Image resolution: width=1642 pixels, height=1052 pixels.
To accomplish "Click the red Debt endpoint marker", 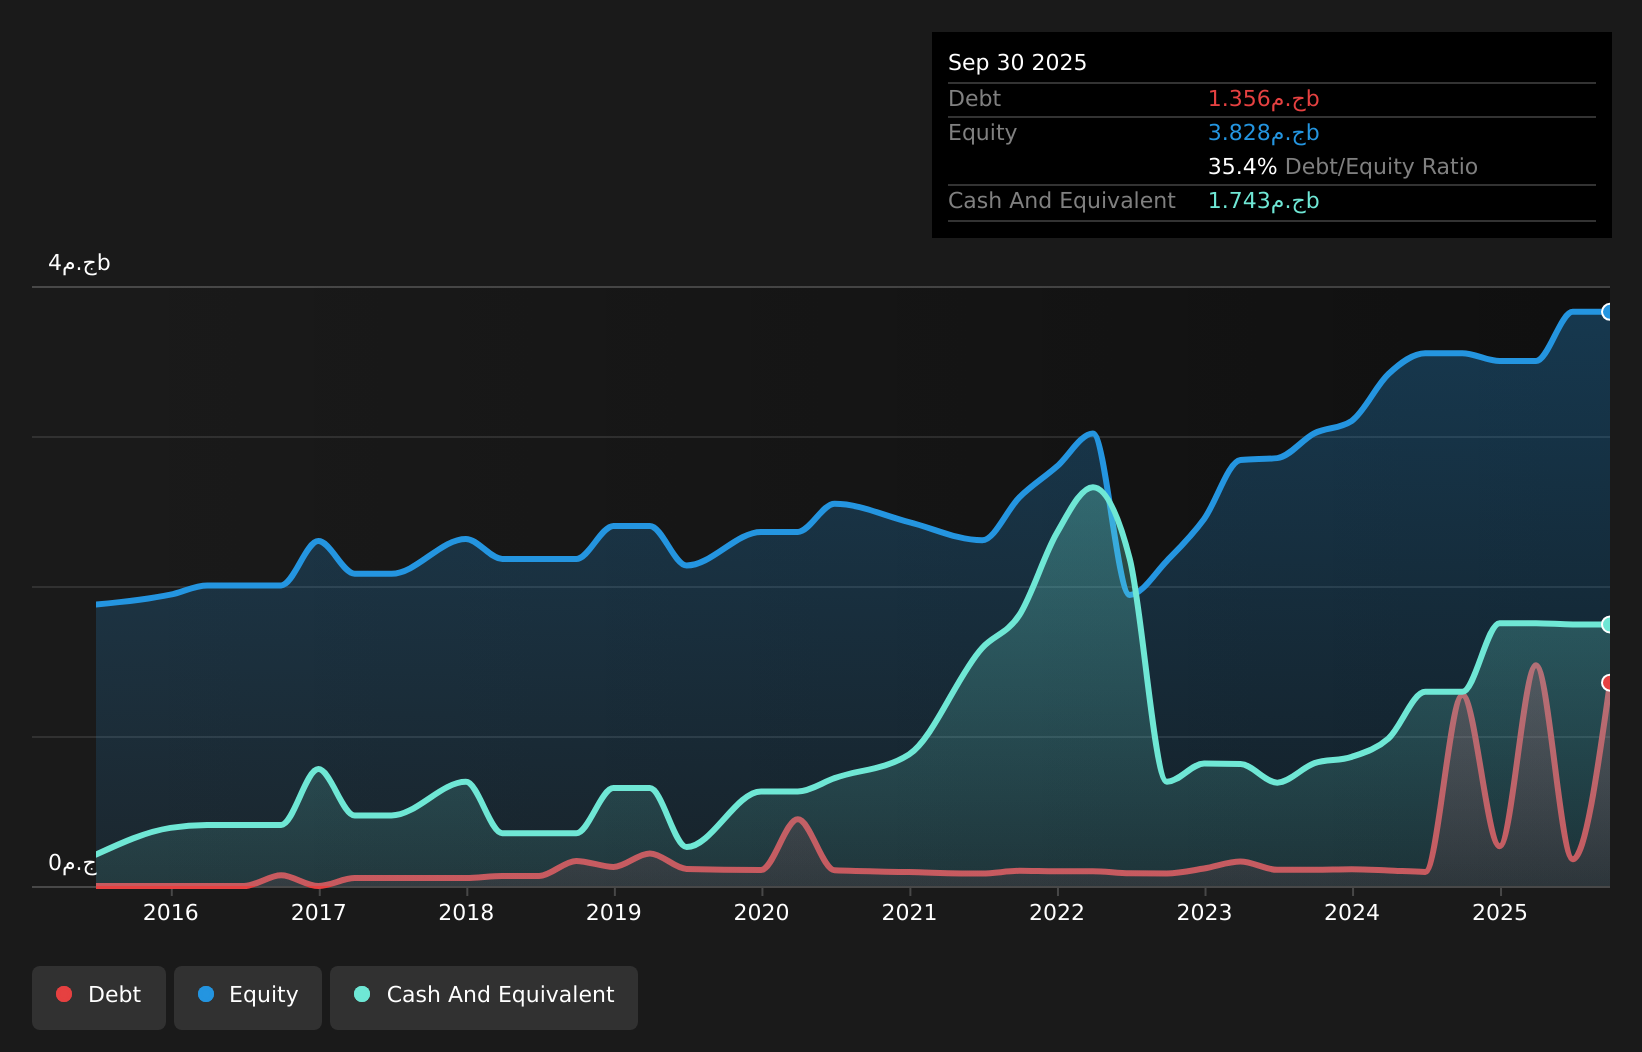I will point(1608,683).
